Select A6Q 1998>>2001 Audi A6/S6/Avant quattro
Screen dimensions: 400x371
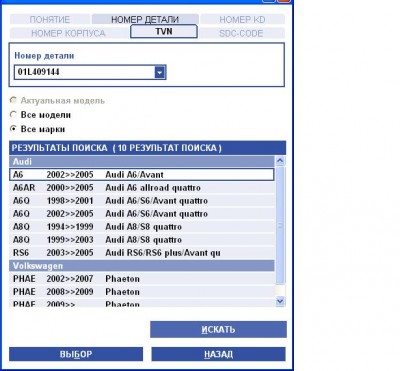(142, 201)
